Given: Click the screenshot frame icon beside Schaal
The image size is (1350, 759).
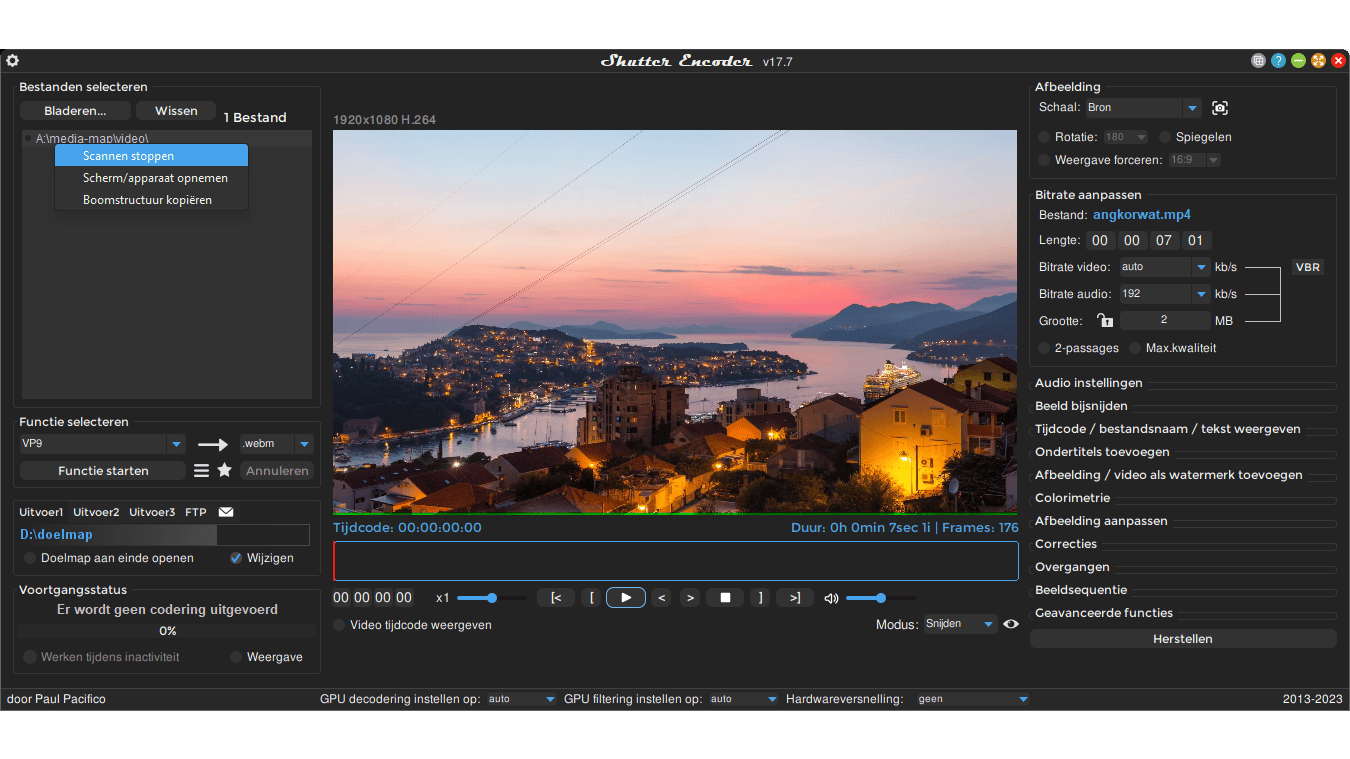Looking at the screenshot, I should pyautogui.click(x=1219, y=108).
